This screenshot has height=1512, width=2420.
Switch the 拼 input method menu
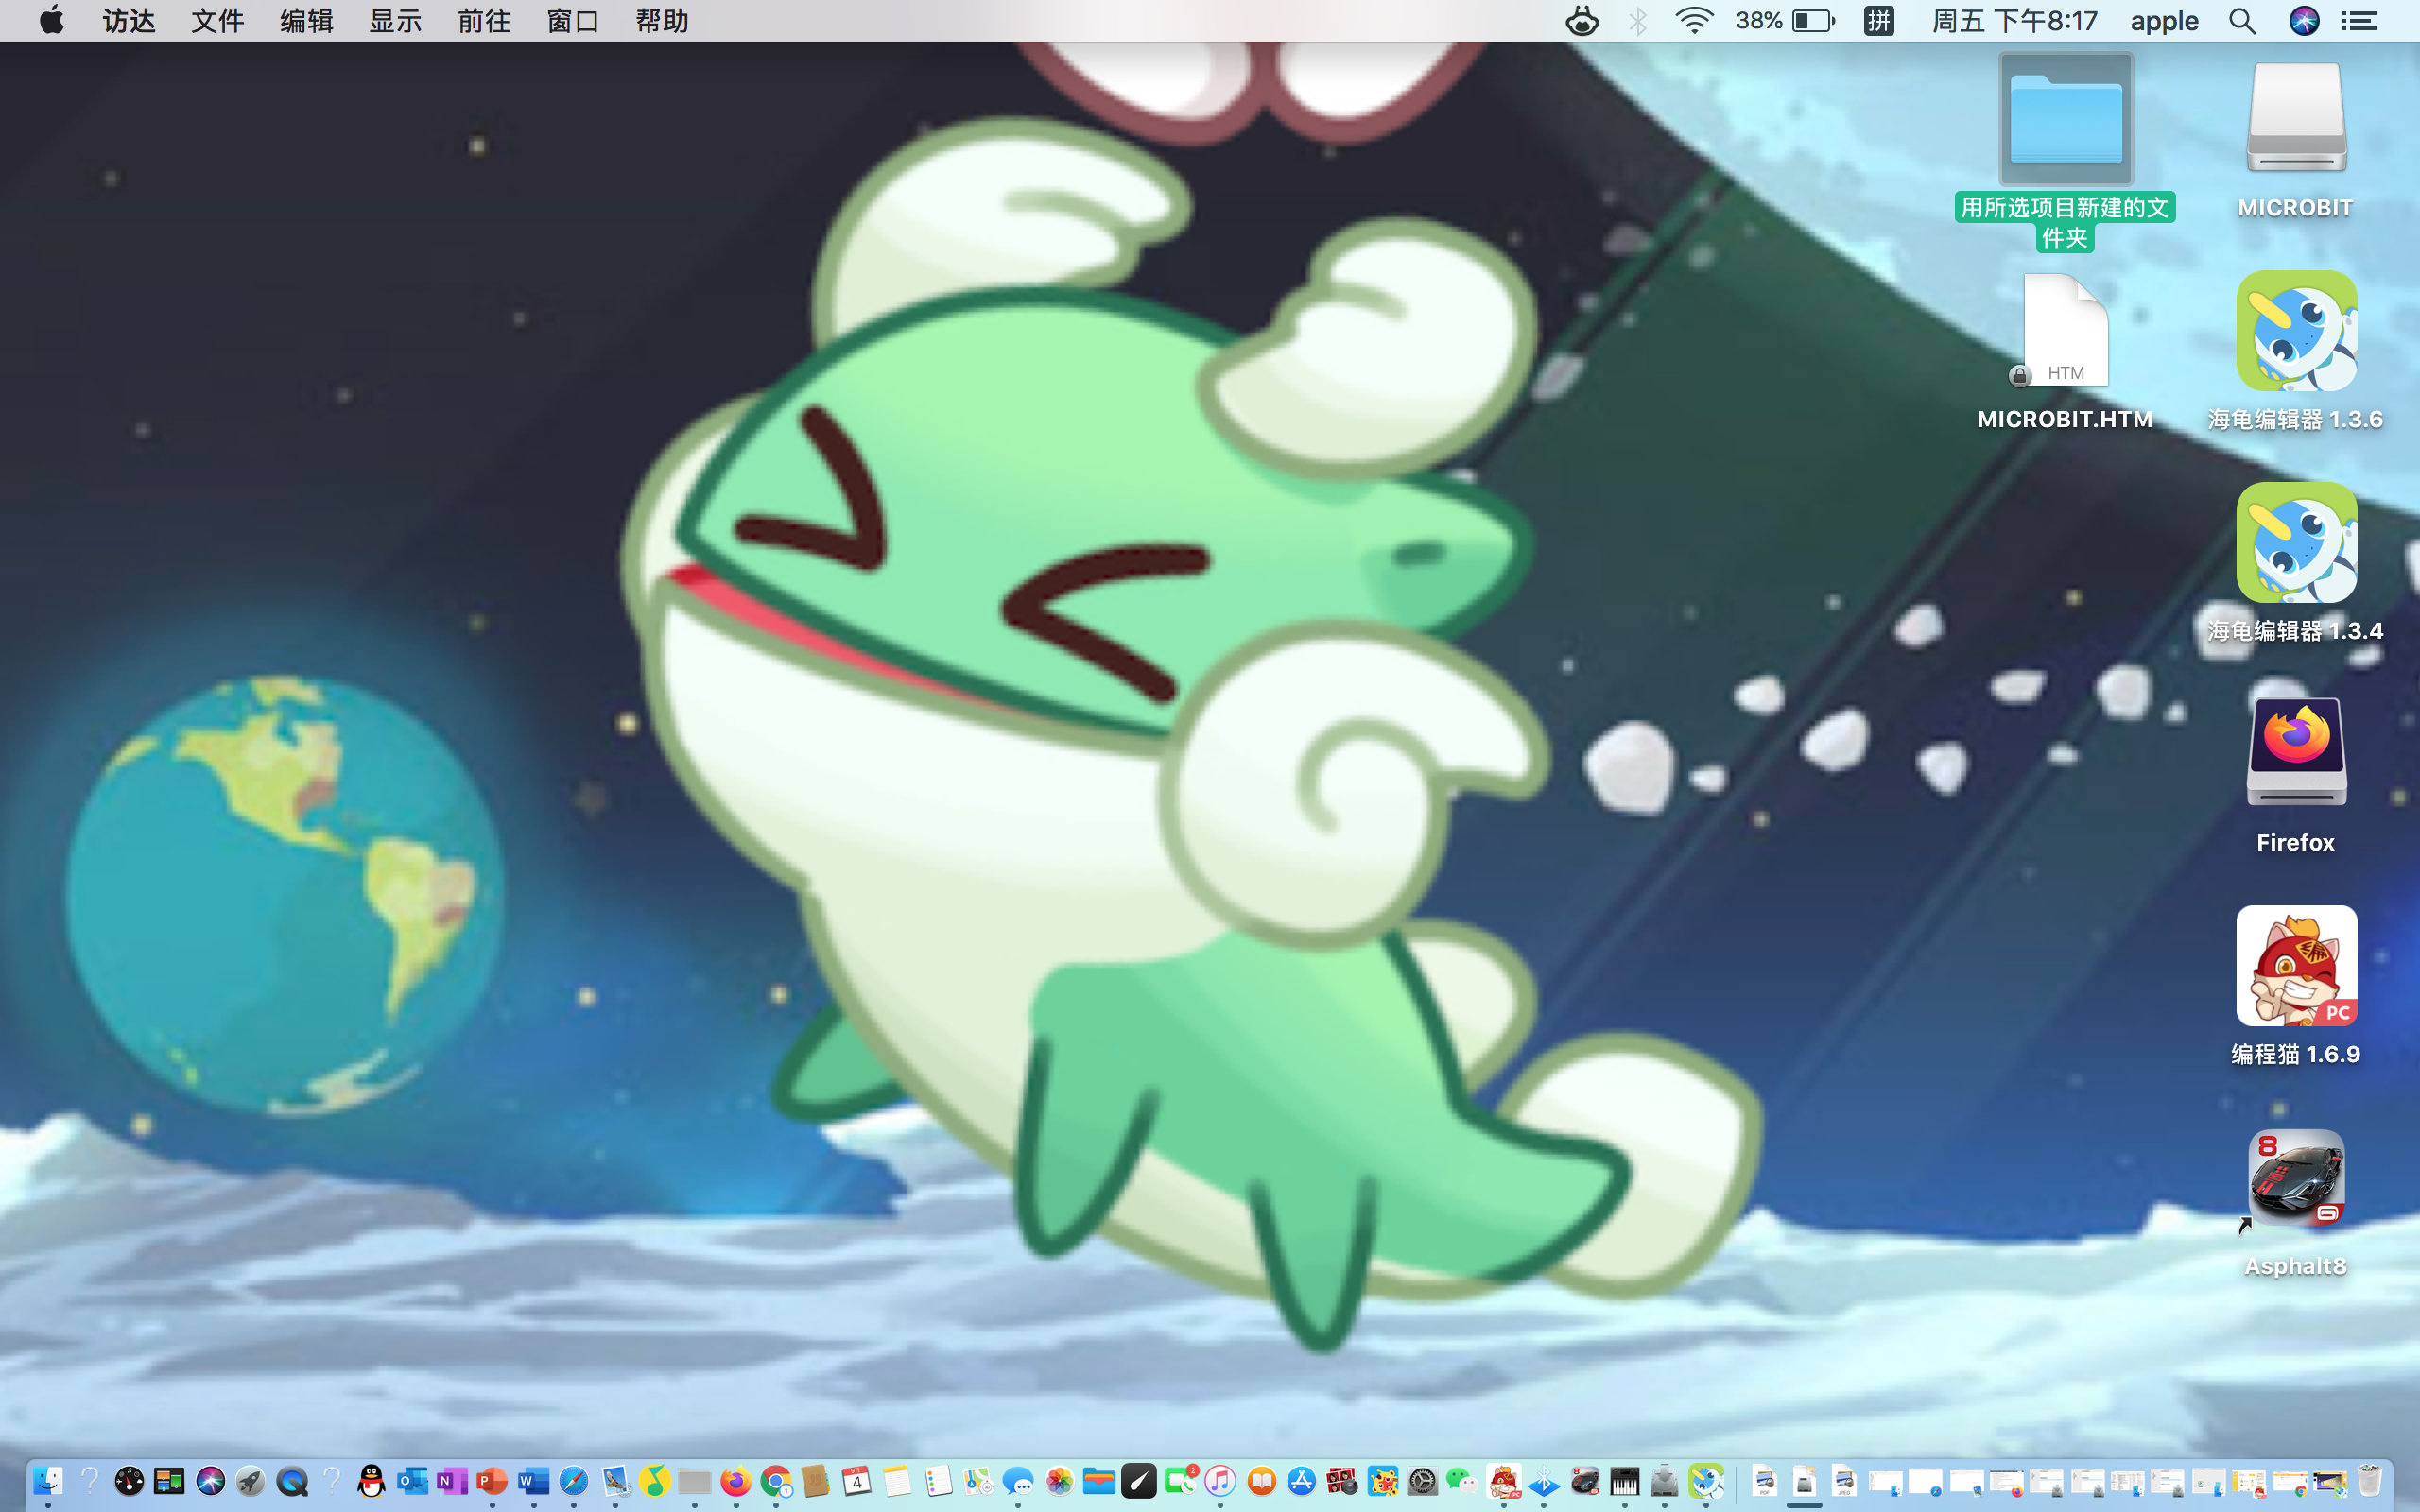1879,20
